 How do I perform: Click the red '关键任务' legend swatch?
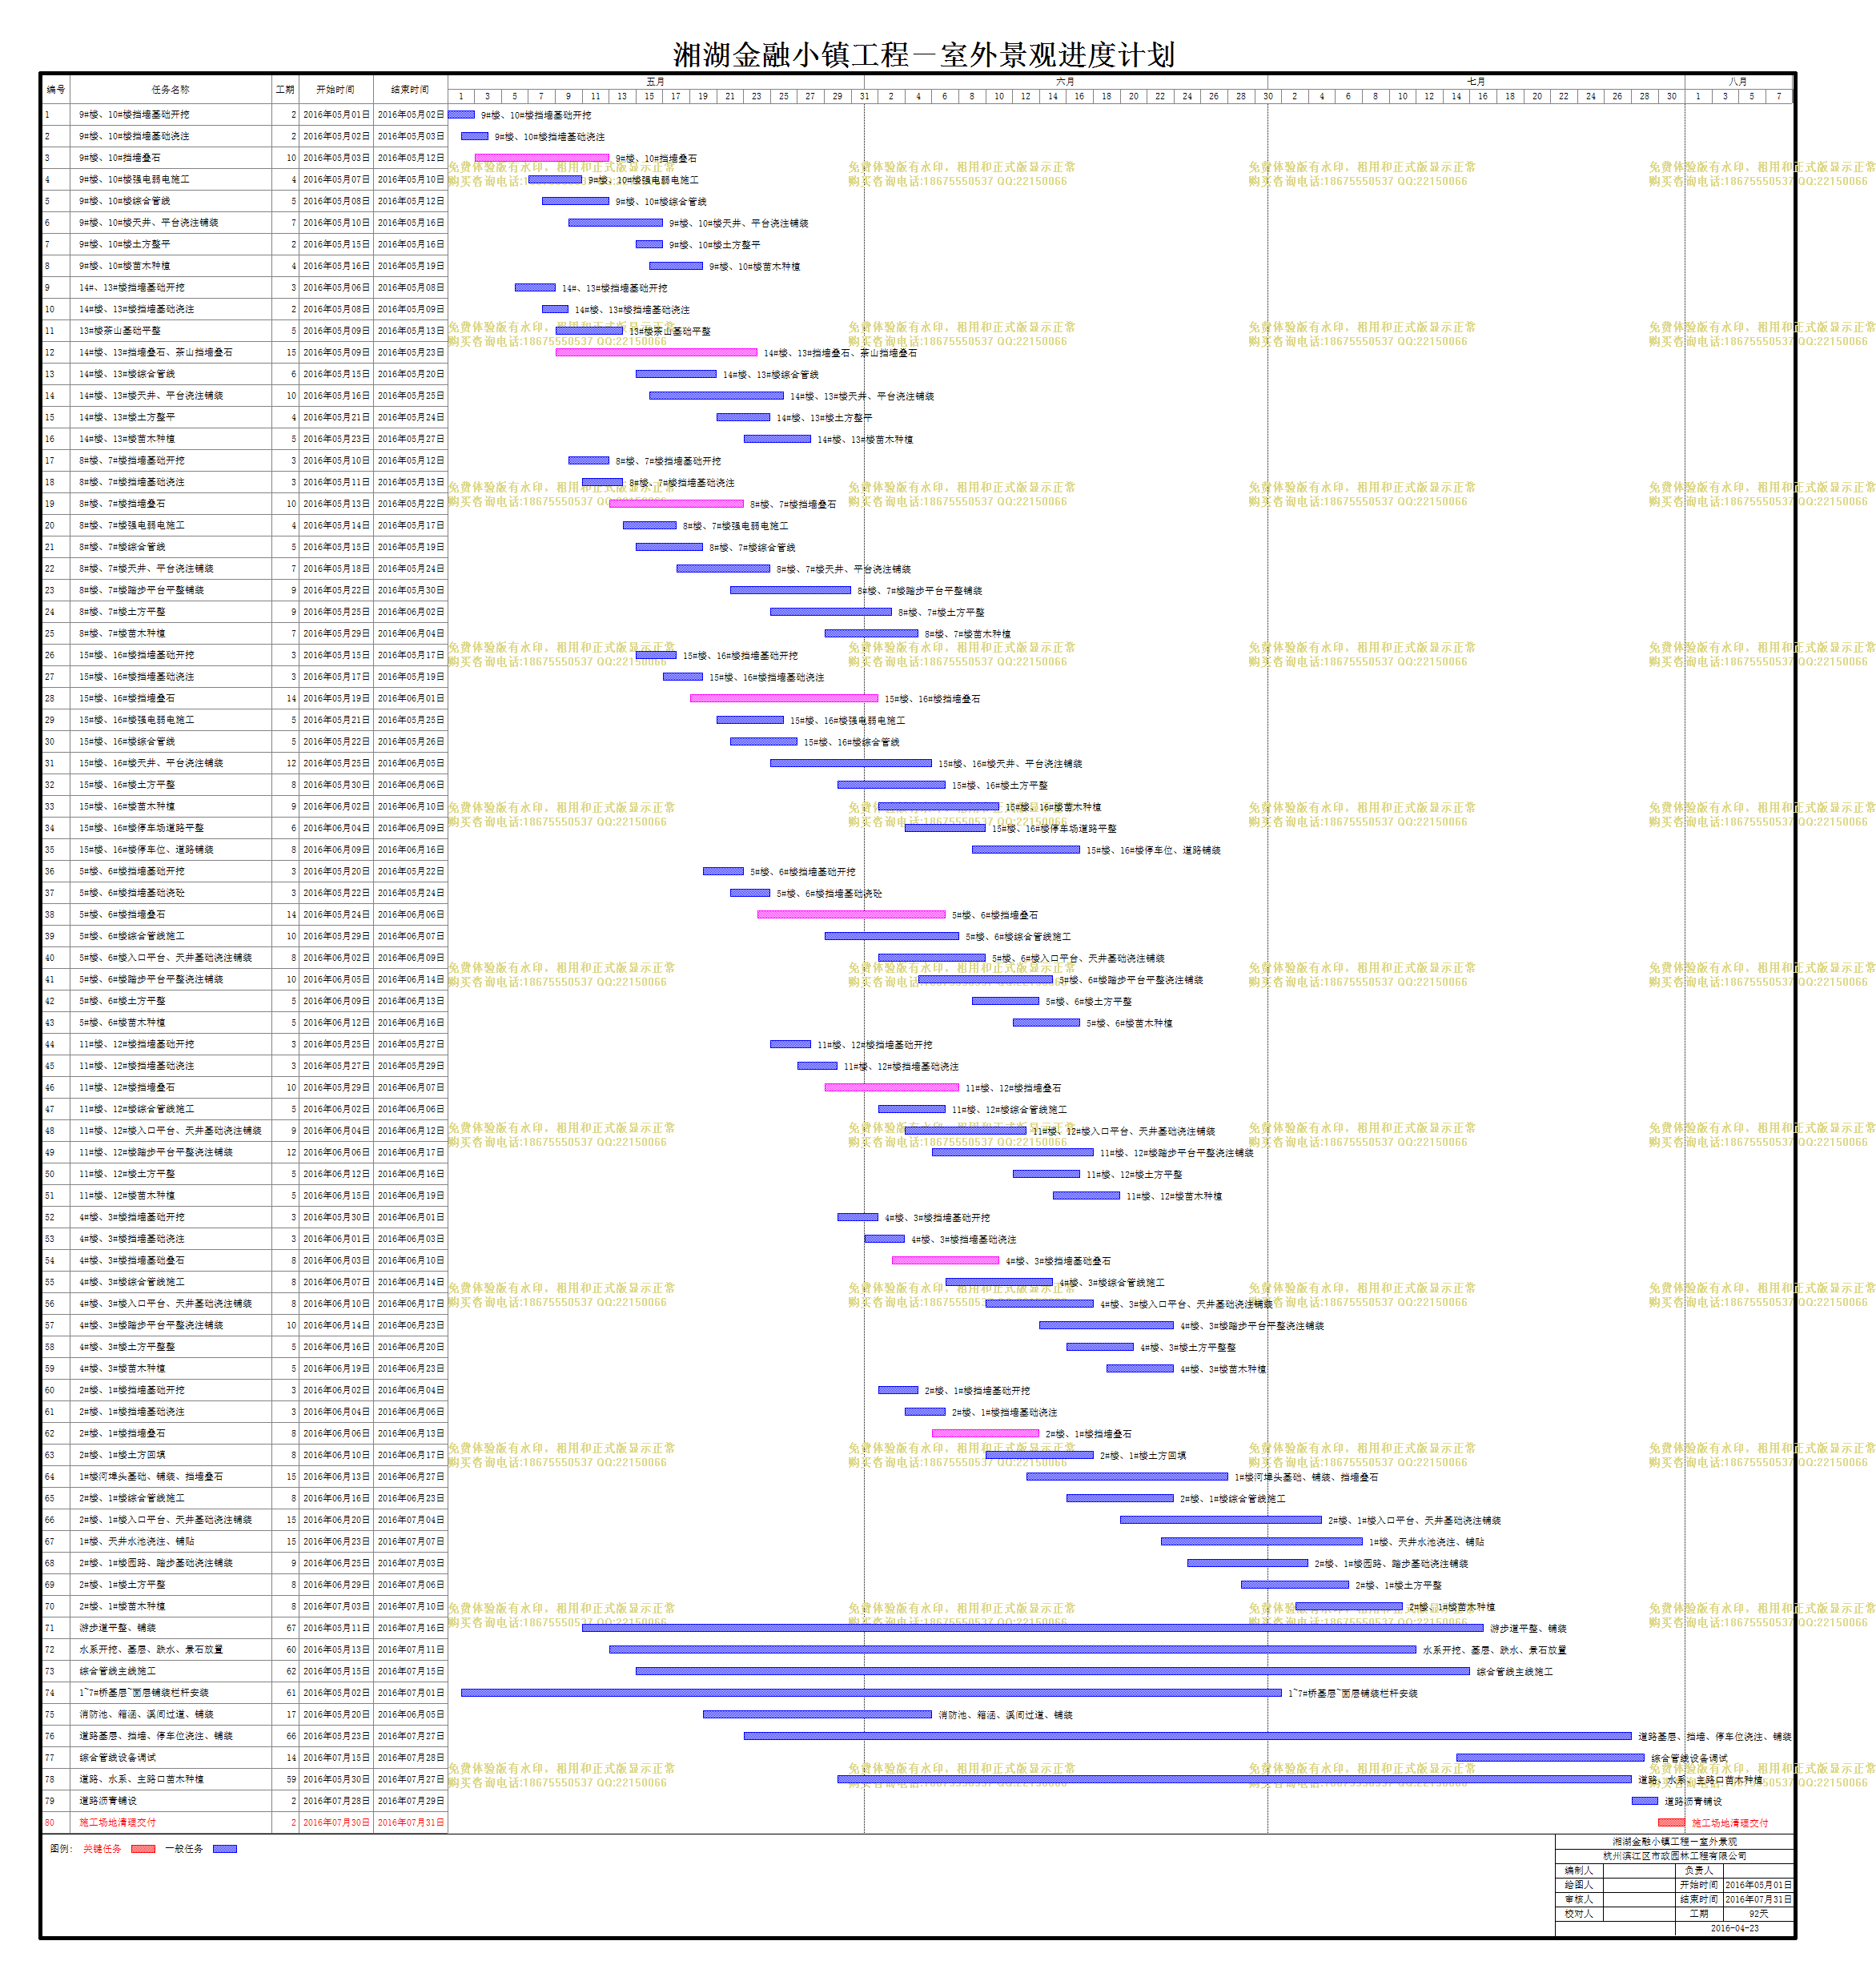pos(143,1848)
